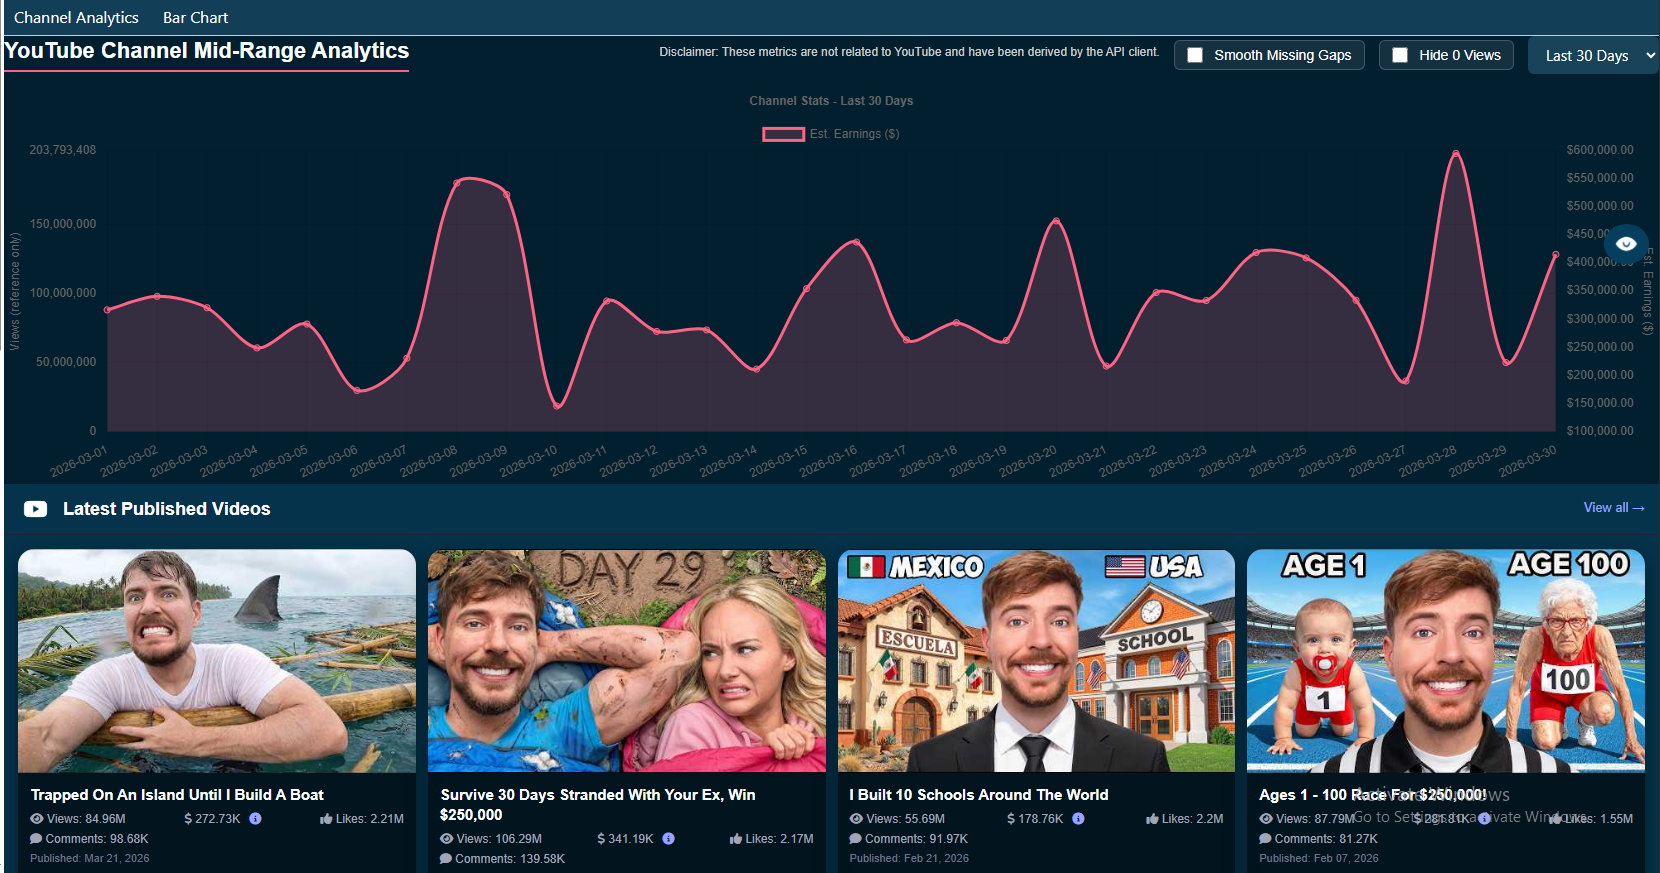The width and height of the screenshot is (1660, 873).
Task: Click the 'YouTube Channel Mid-Range Analytics' heading
Action: click(x=207, y=51)
